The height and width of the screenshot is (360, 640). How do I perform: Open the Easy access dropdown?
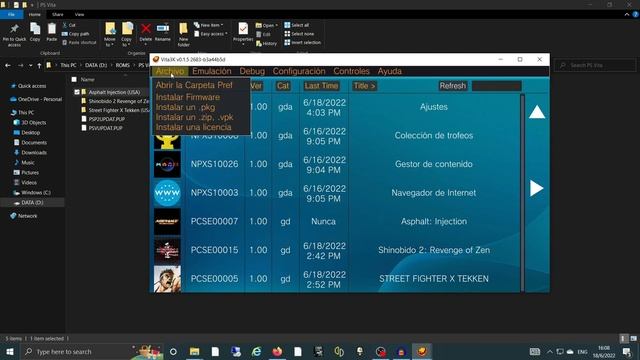point(211,34)
